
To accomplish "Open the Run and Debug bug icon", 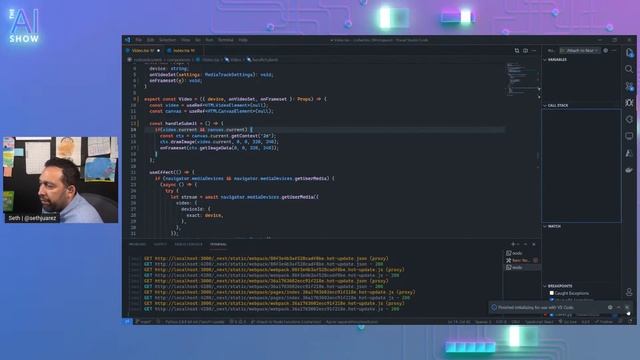I will (x=629, y=103).
